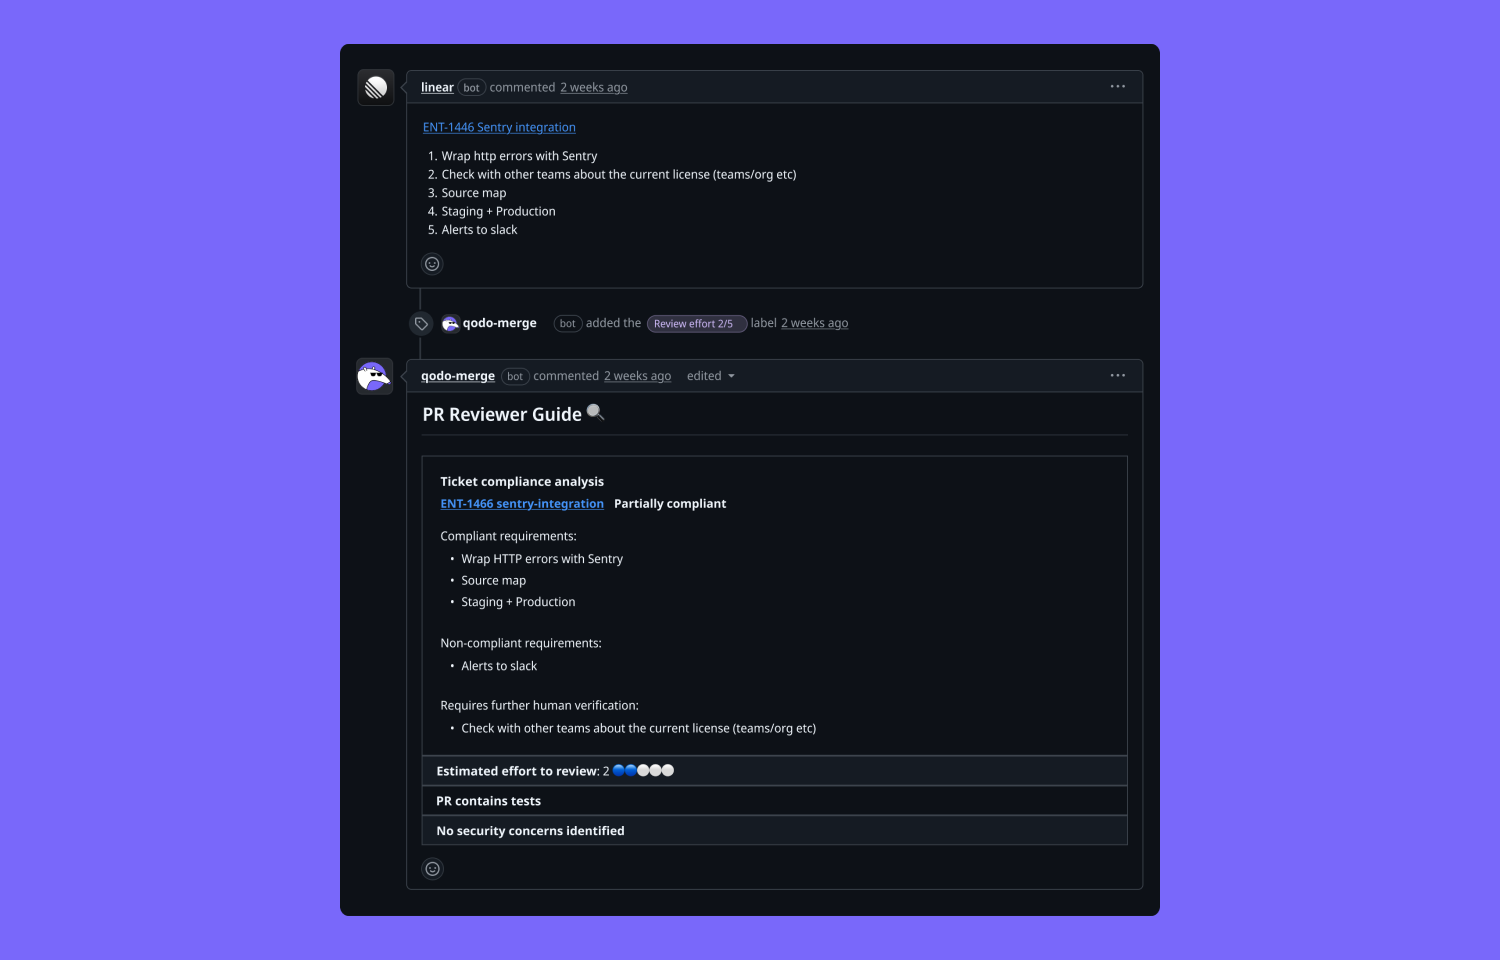This screenshot has height=960, width=1500.
Task: Click the Review effort 2/5 label
Action: (697, 323)
